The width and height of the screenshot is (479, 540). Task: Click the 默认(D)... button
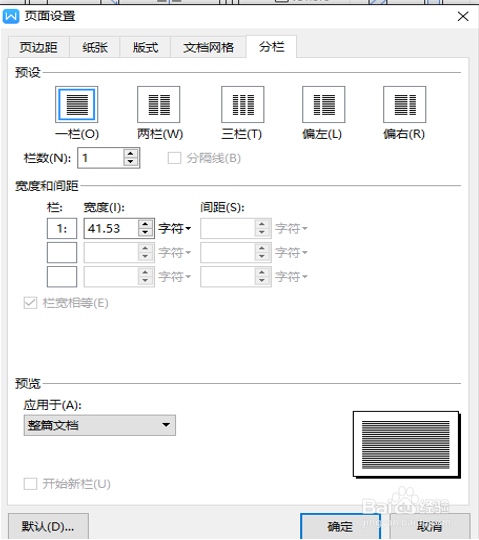pos(48,526)
